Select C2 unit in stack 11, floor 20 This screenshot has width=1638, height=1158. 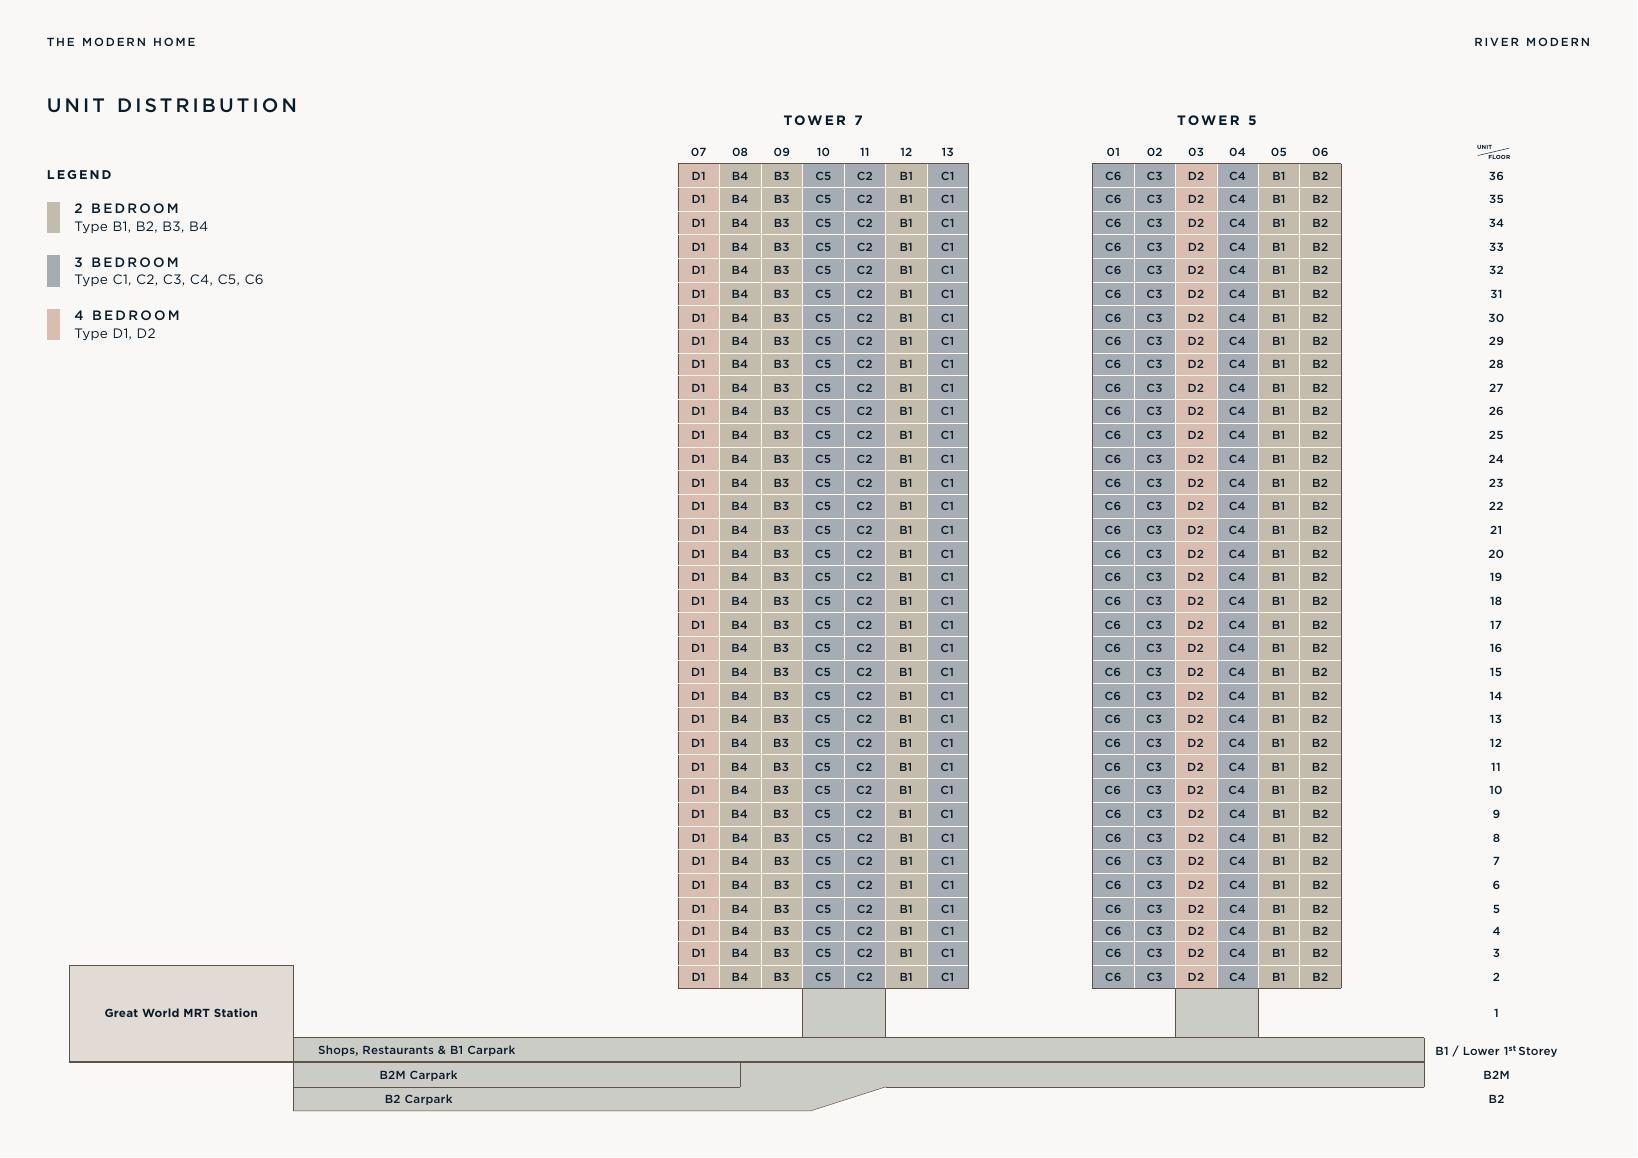864,554
